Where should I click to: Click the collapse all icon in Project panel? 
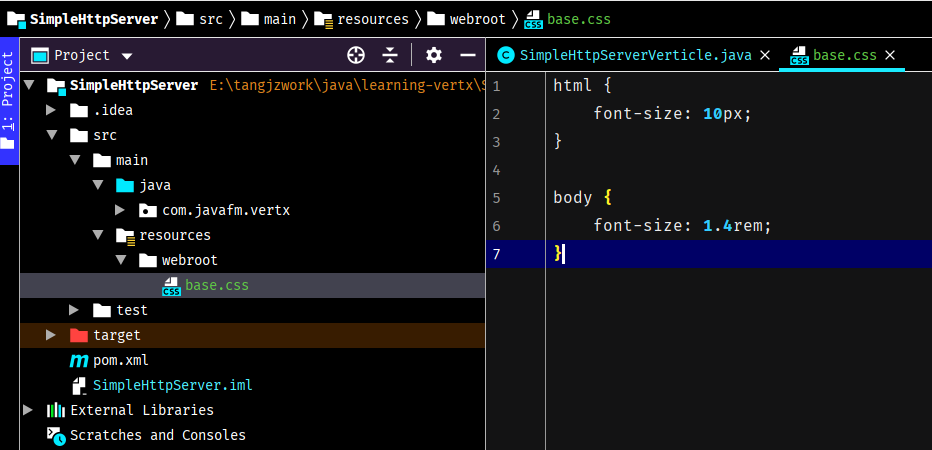(390, 55)
